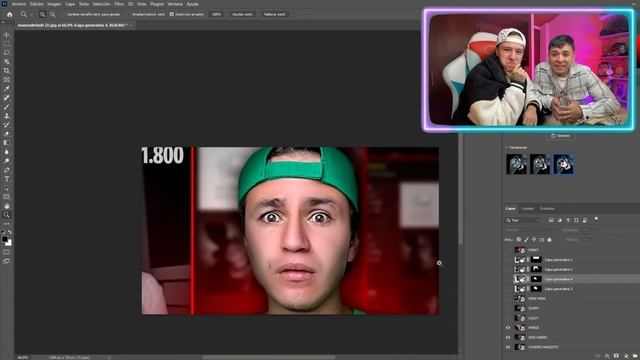Select the Crop tool
The image size is (640, 360).
point(7,71)
